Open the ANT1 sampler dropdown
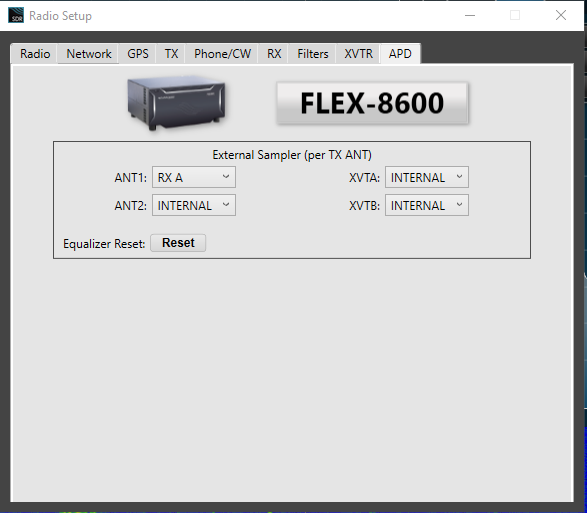Screen dimensions: 587x513 (194, 177)
